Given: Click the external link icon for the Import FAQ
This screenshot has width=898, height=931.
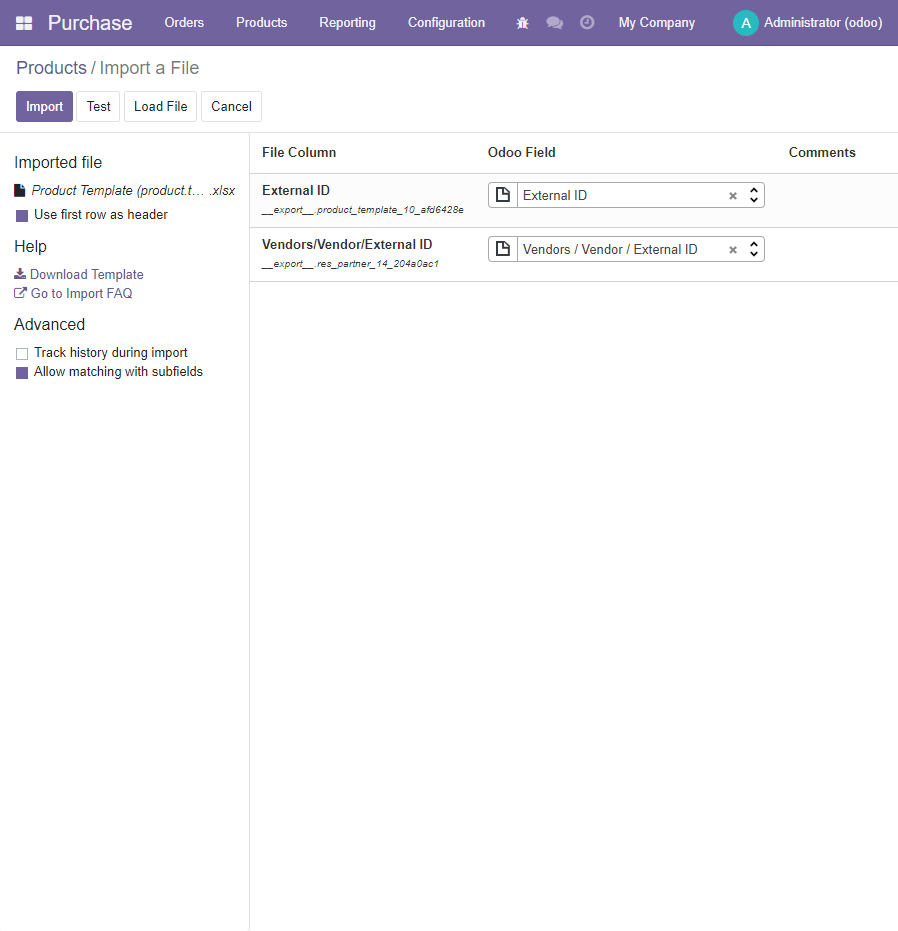Looking at the screenshot, I should (x=20, y=293).
